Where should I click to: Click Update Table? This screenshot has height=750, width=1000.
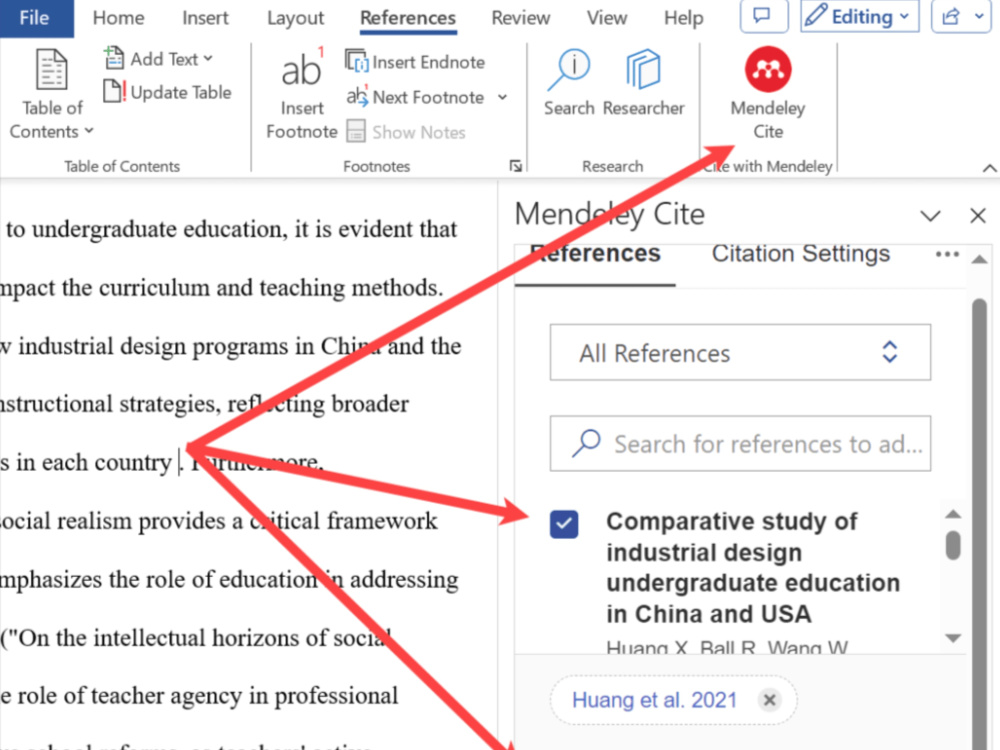click(167, 92)
